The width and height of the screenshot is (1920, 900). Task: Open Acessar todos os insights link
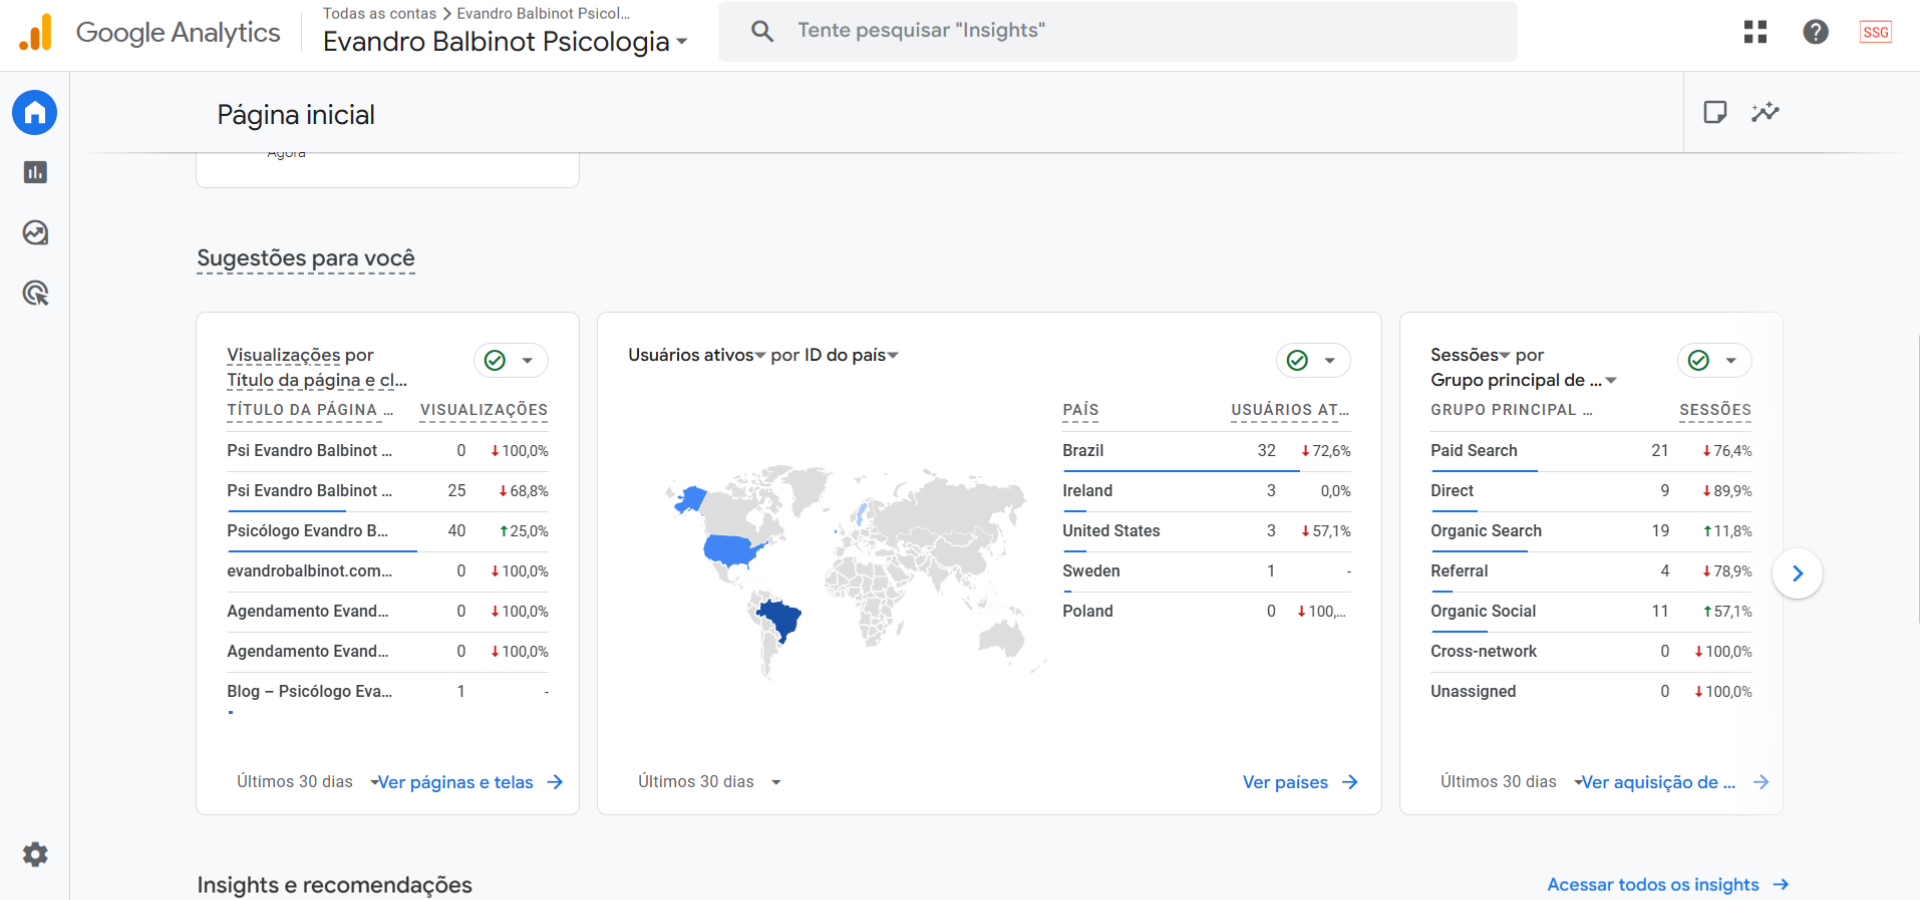[1653, 884]
